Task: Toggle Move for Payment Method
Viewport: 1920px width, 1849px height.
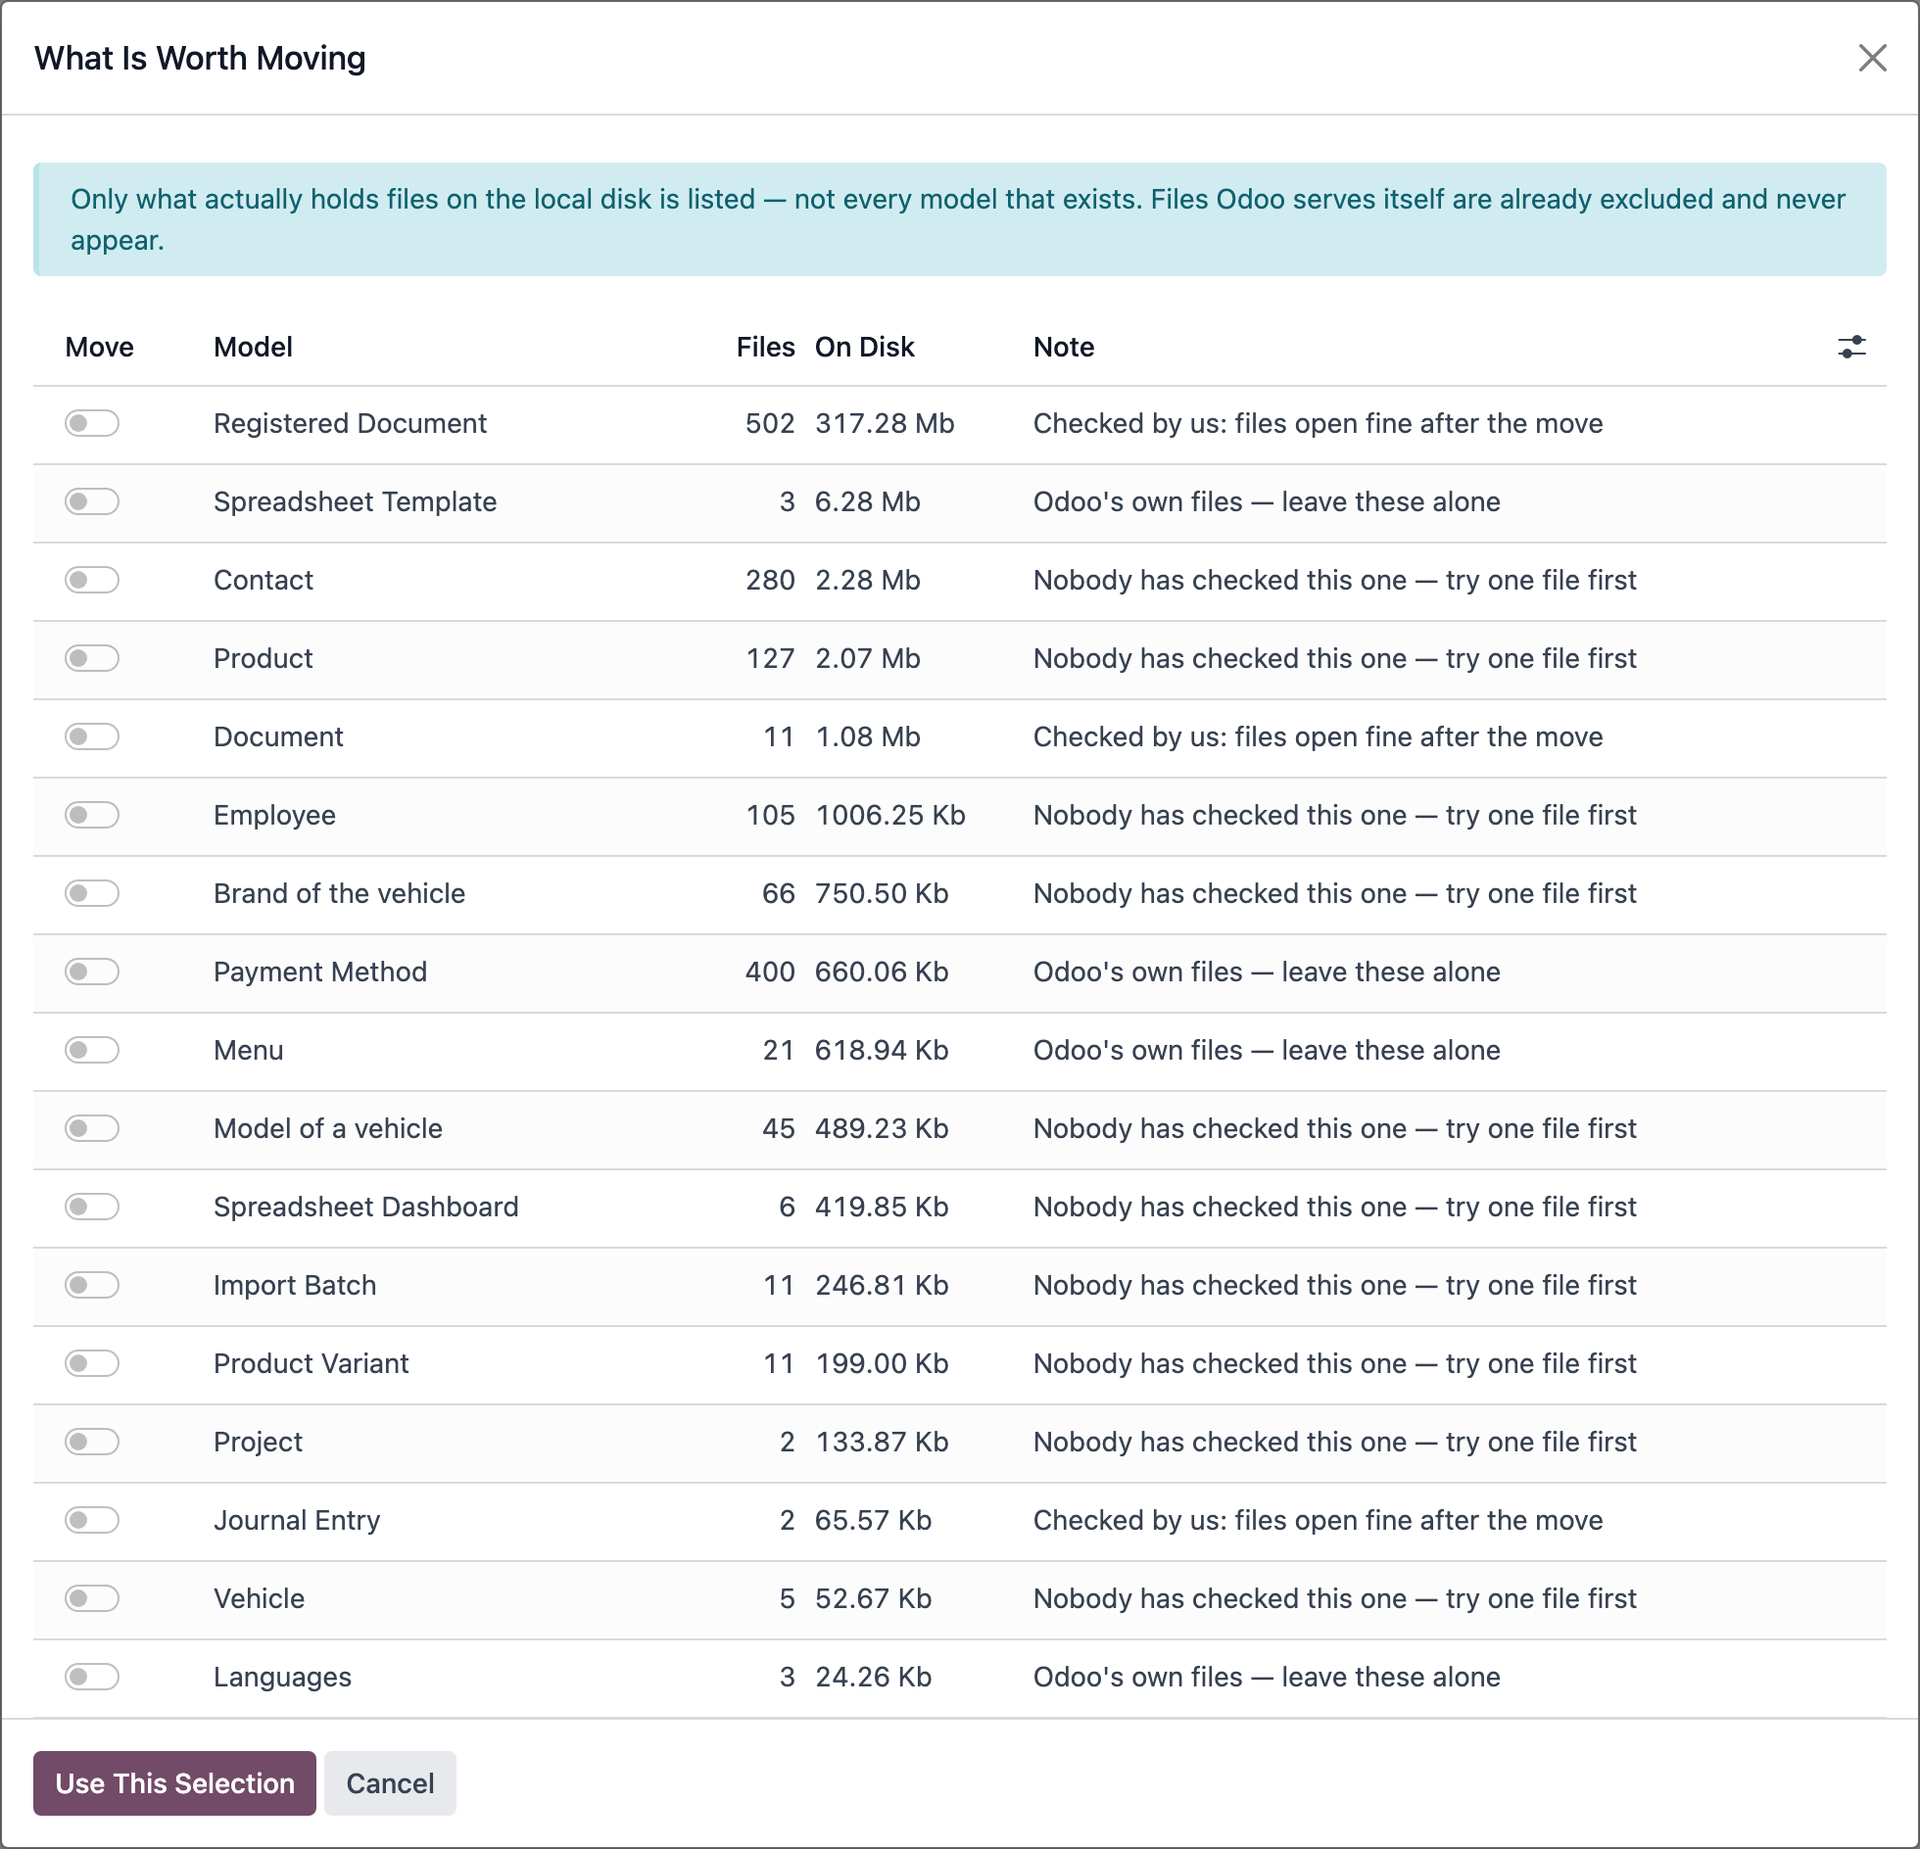Action: (x=92, y=972)
